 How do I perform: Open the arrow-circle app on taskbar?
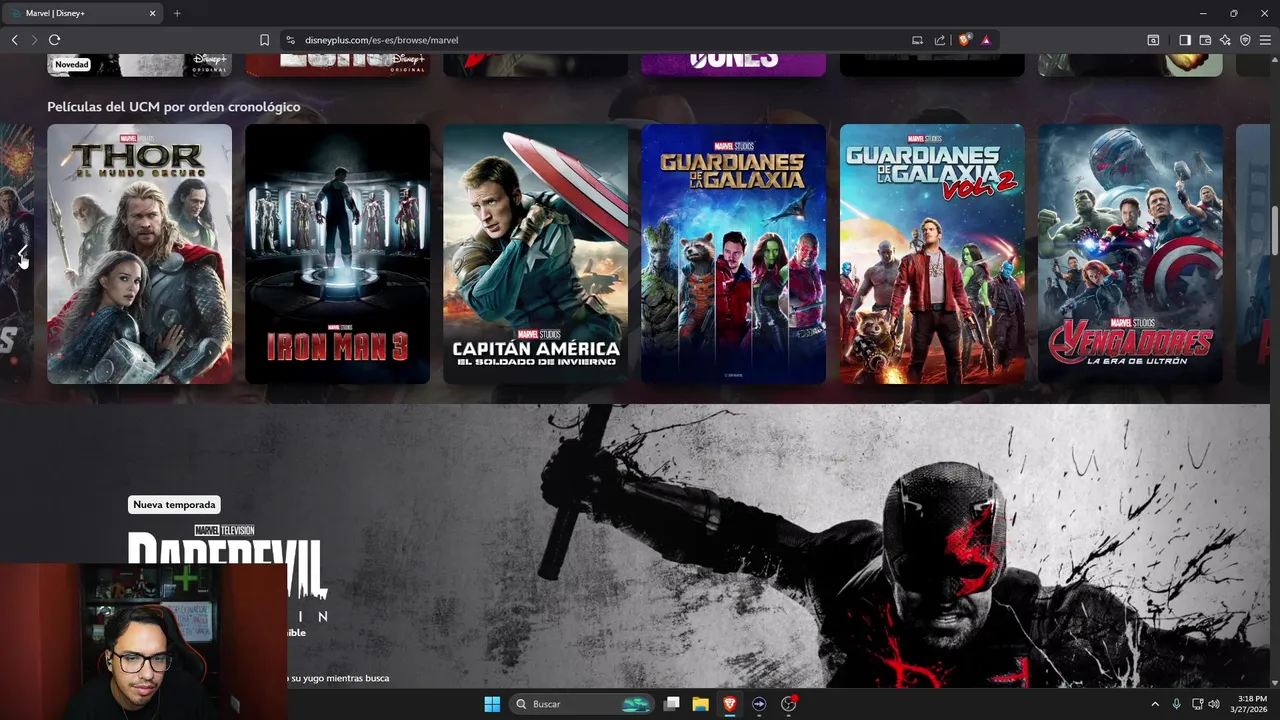point(759,704)
